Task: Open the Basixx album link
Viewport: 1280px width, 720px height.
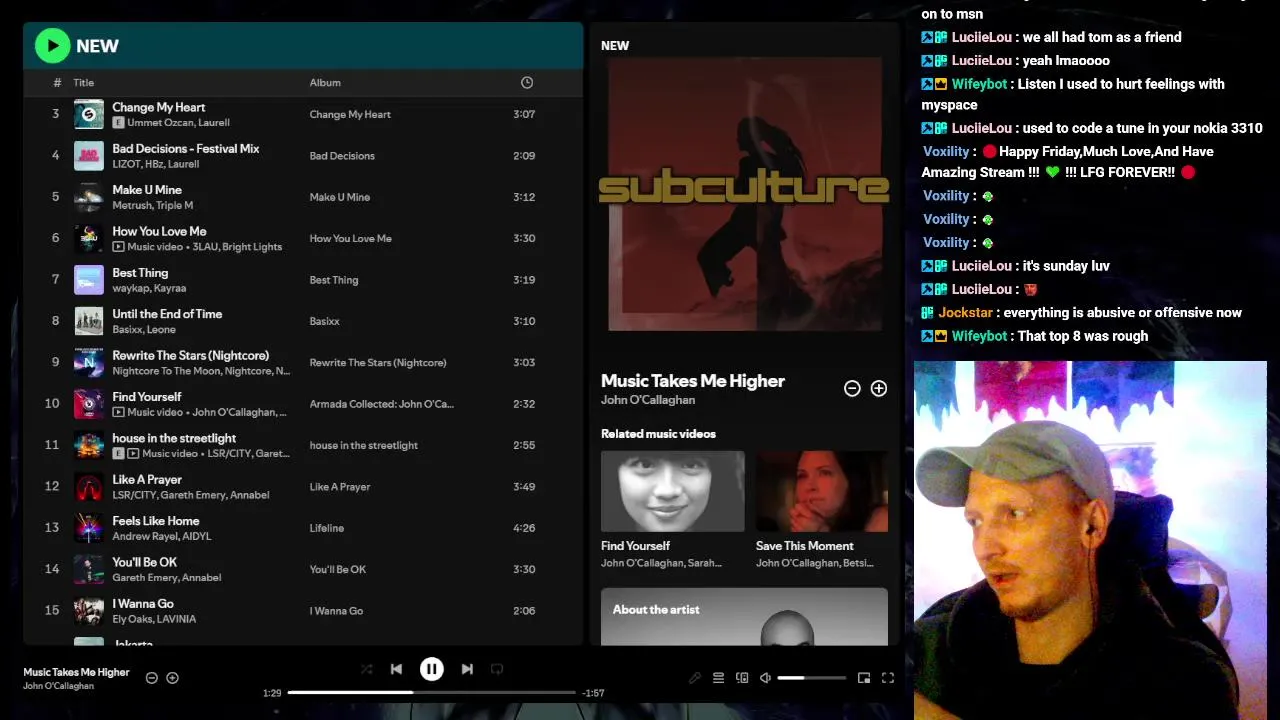Action: pos(325,321)
